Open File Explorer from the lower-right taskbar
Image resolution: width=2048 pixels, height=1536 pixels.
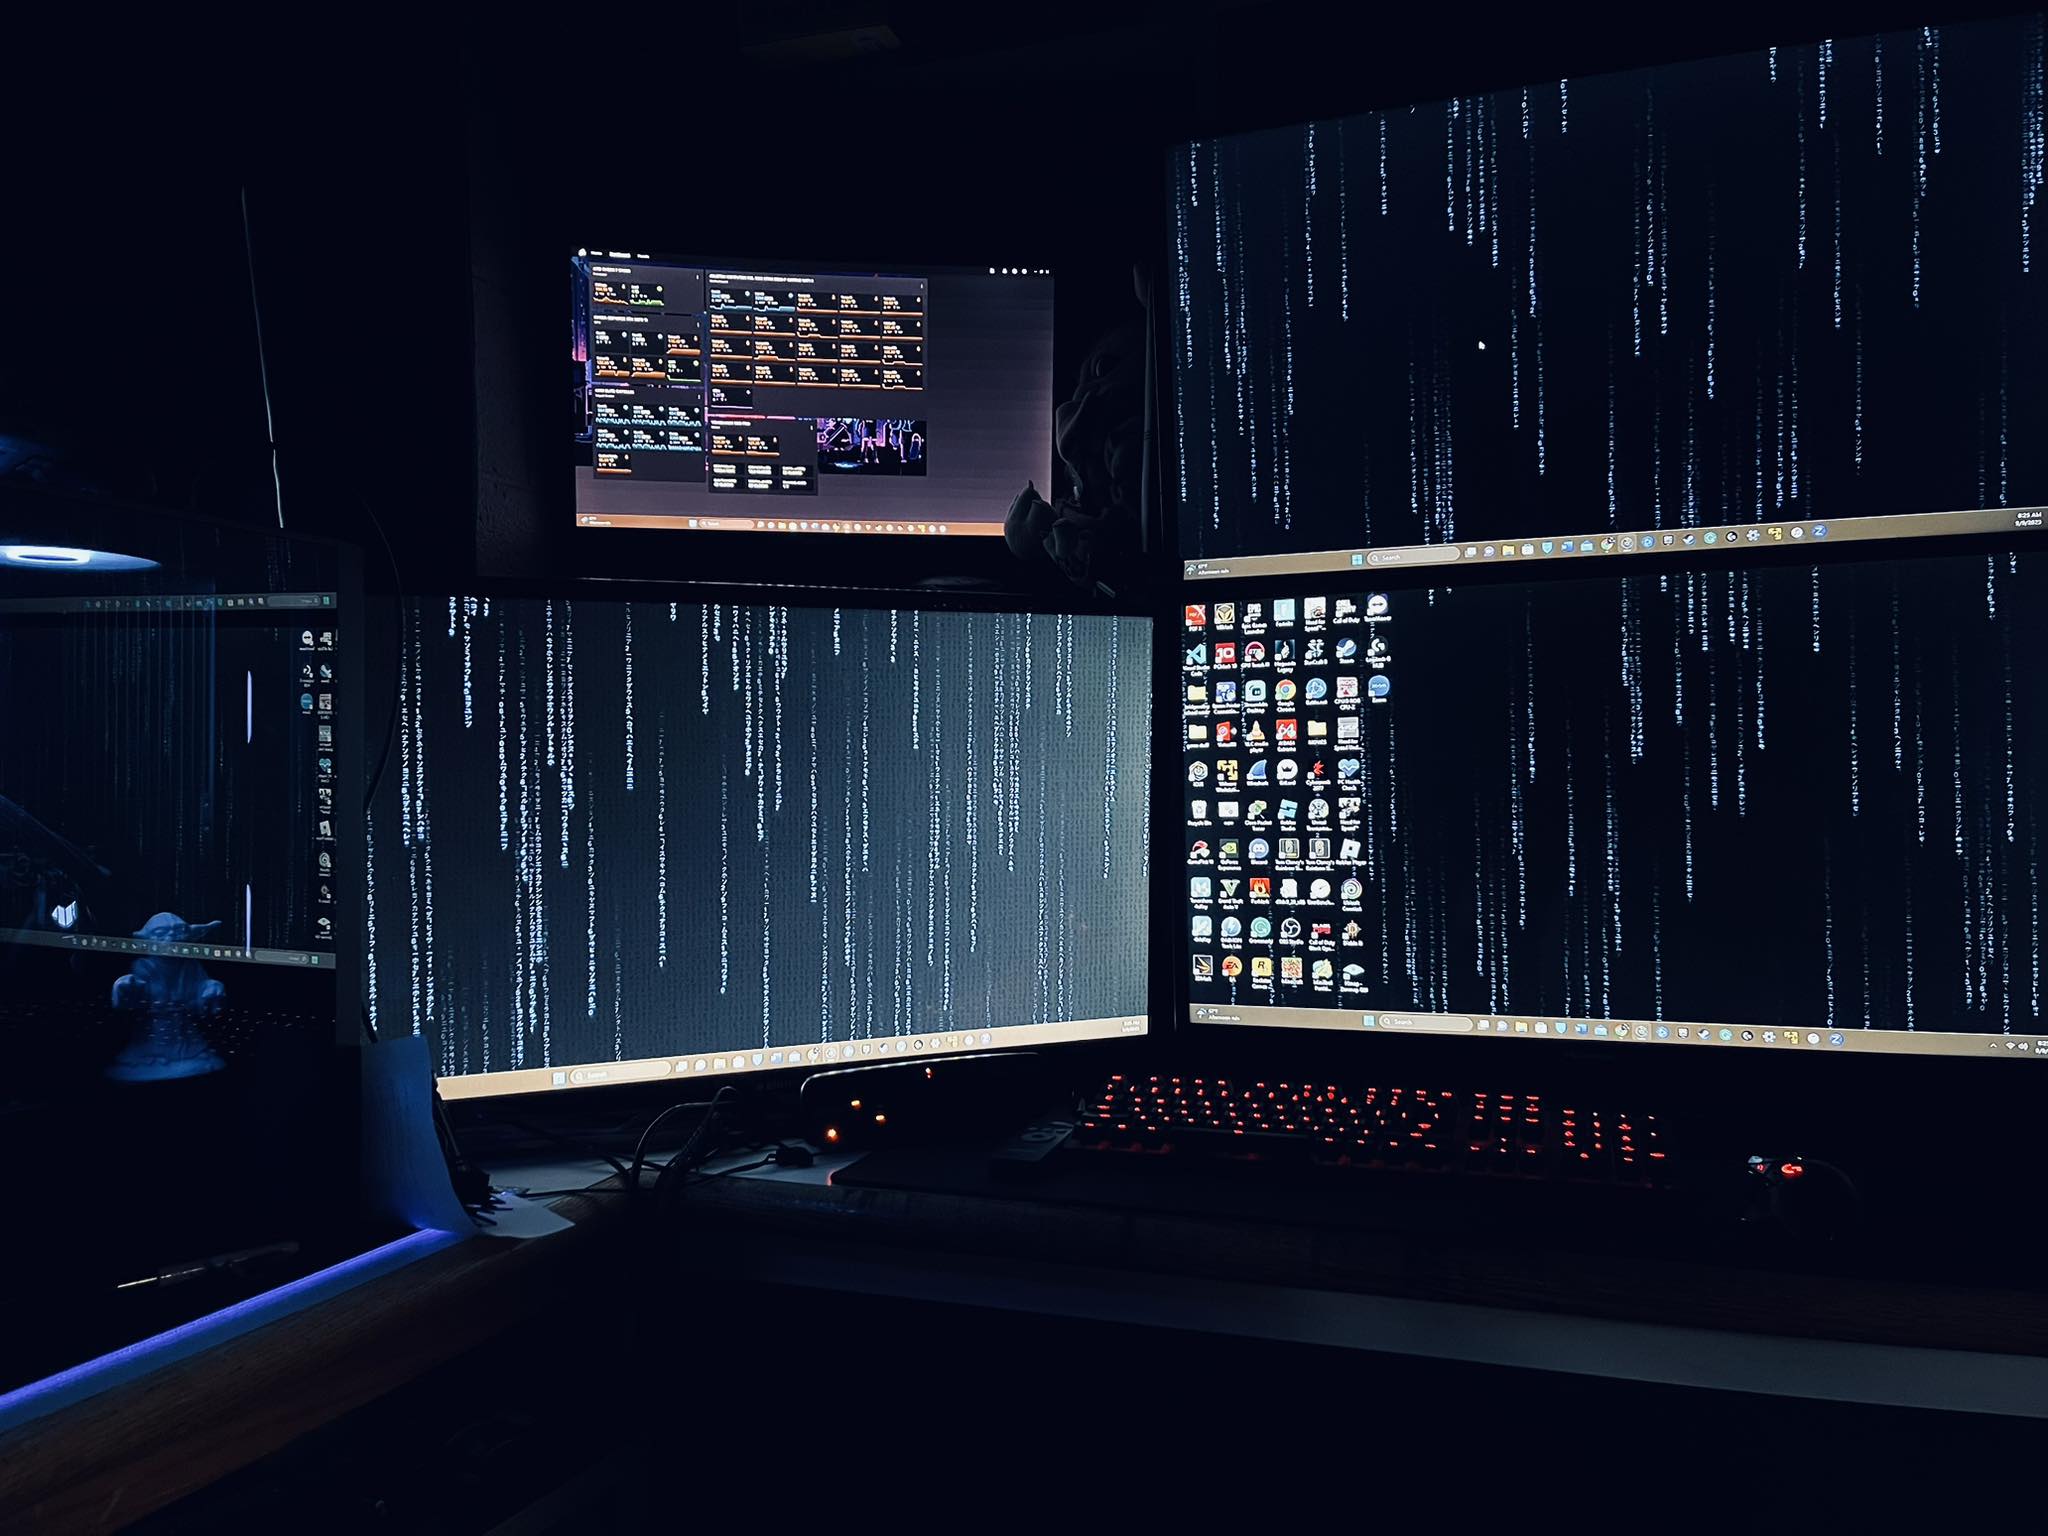click(x=1520, y=1026)
